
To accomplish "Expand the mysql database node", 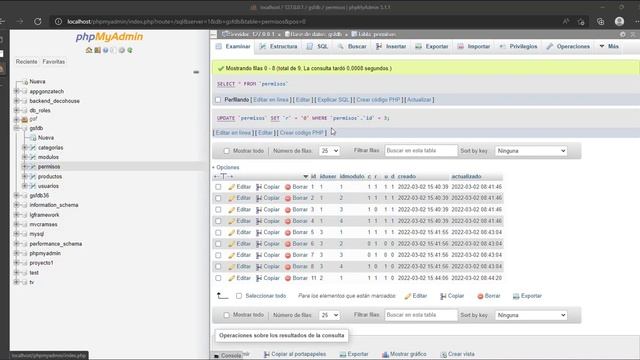I will tap(17, 234).
